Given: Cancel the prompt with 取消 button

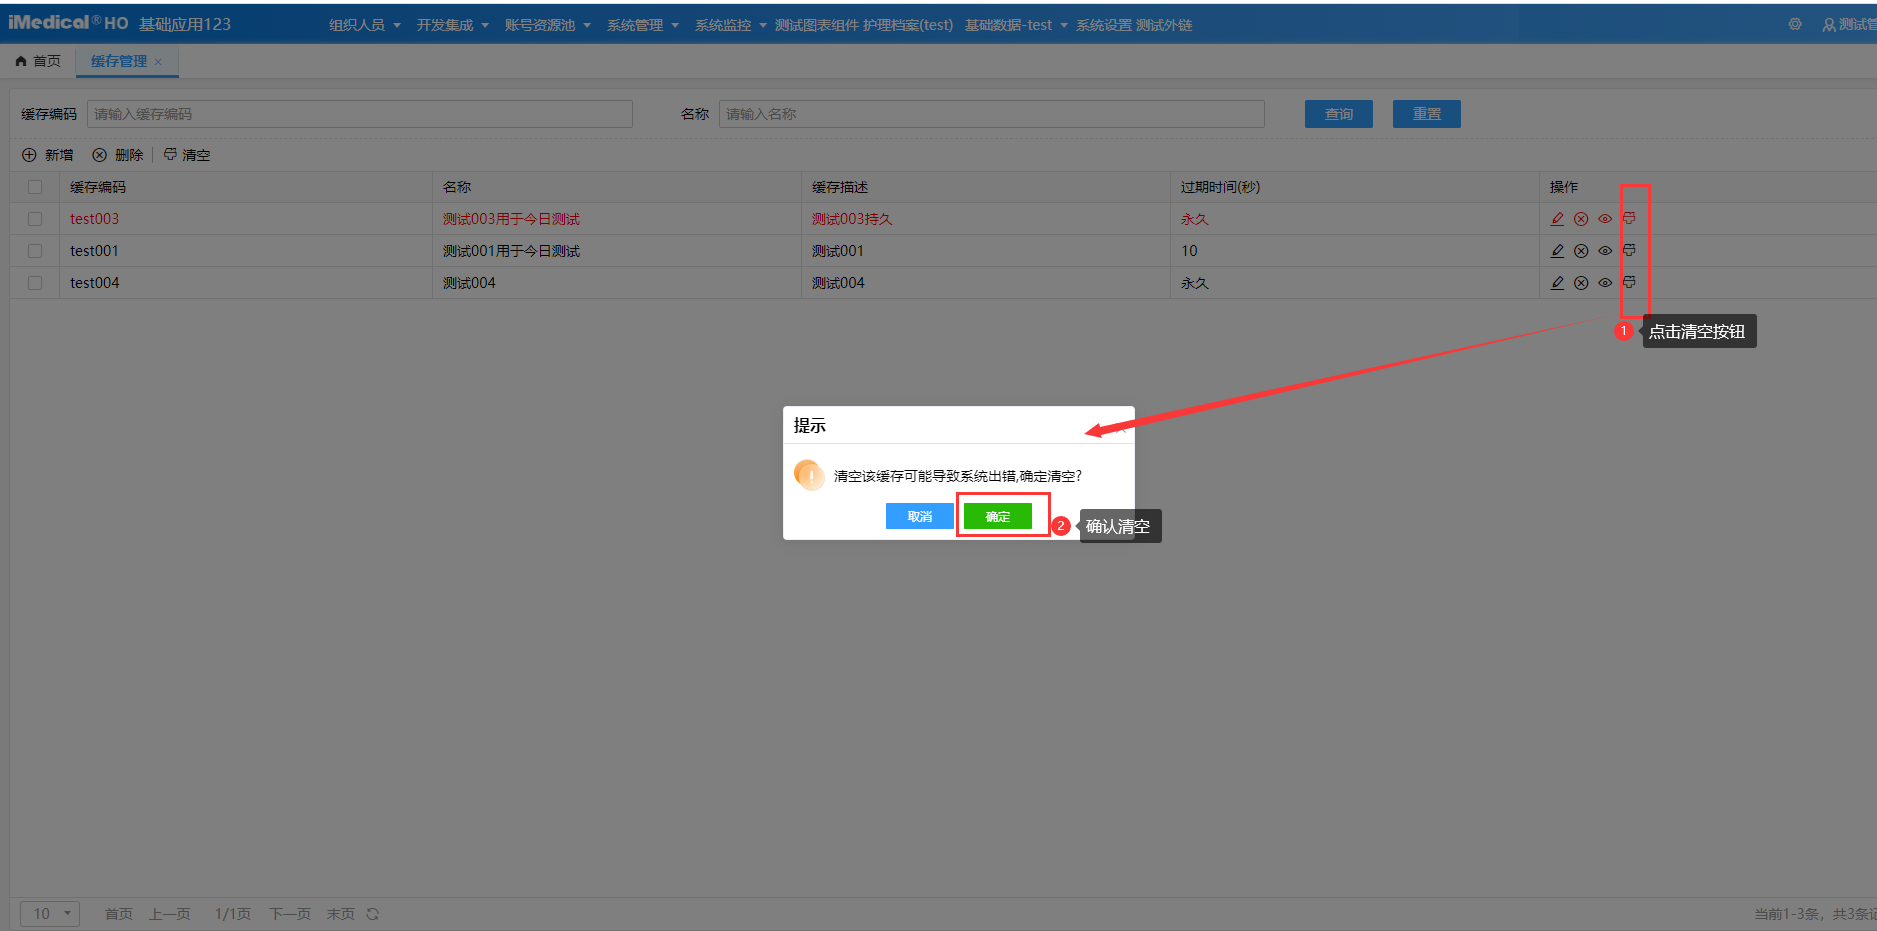Looking at the screenshot, I should [x=919, y=516].
